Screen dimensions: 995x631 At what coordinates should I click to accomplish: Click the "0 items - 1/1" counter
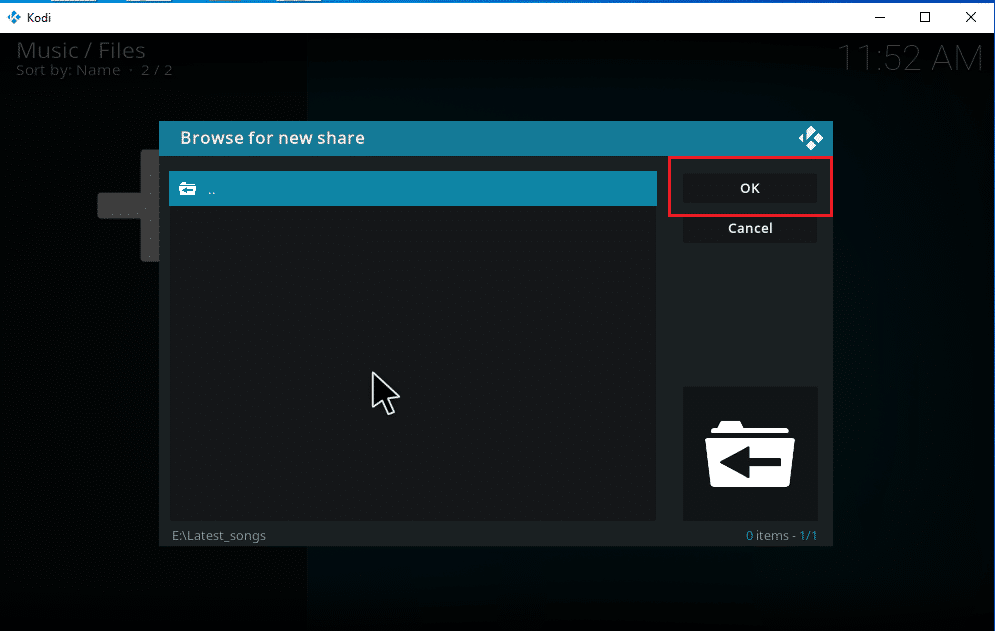tap(781, 536)
